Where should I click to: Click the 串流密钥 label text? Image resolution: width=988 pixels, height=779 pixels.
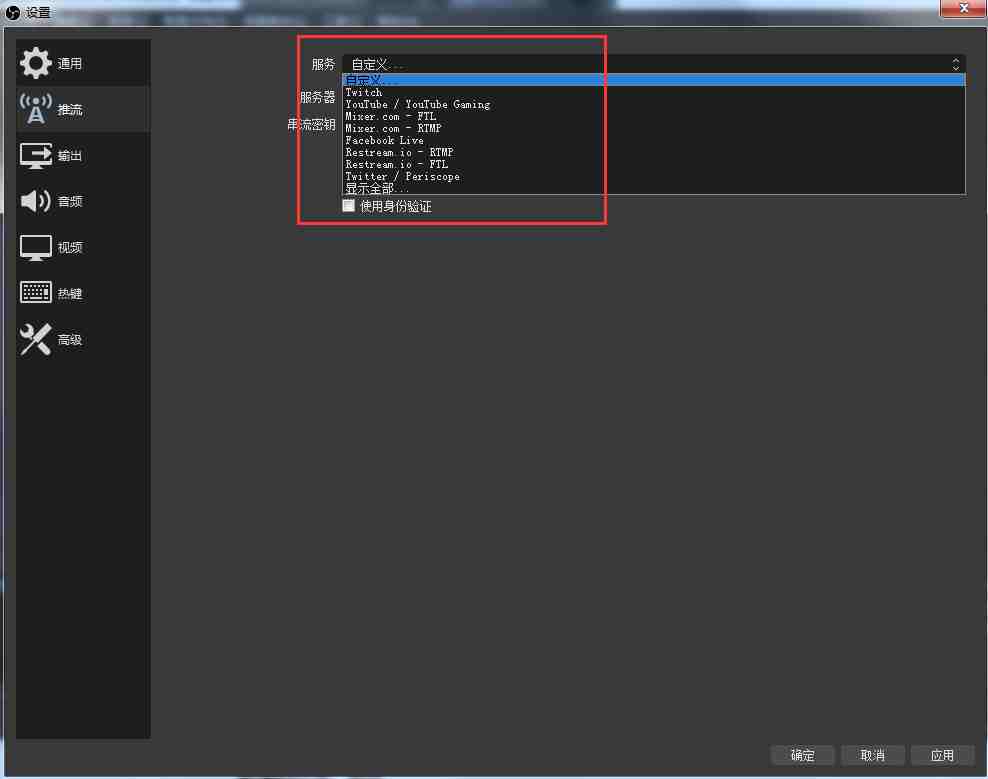[x=311, y=124]
